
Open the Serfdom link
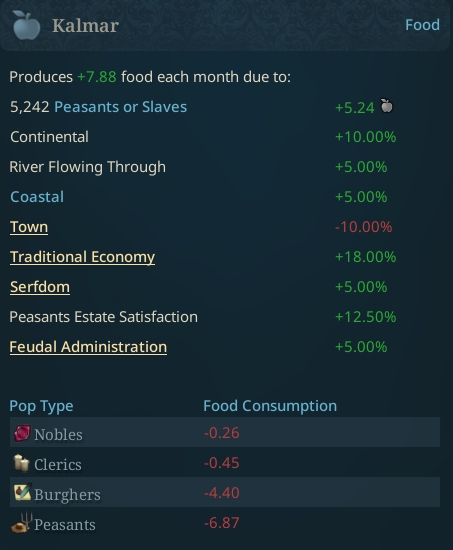tap(40, 287)
